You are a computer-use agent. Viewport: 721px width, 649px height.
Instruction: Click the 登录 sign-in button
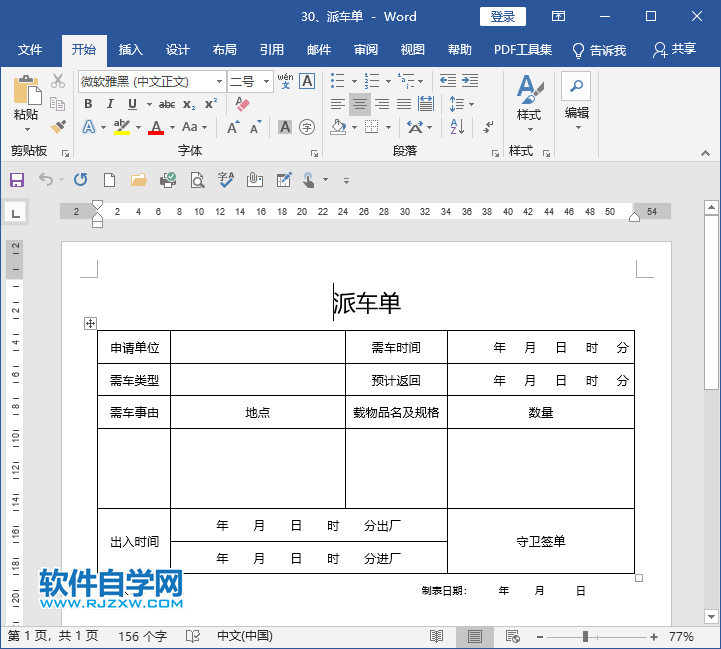[503, 17]
